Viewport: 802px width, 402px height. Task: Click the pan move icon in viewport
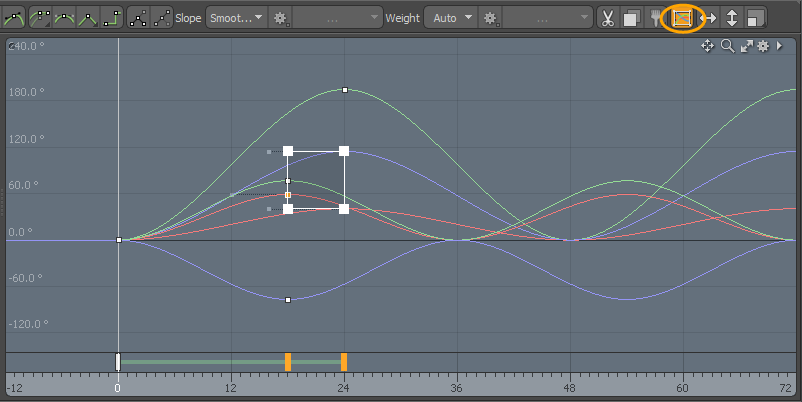[708, 46]
